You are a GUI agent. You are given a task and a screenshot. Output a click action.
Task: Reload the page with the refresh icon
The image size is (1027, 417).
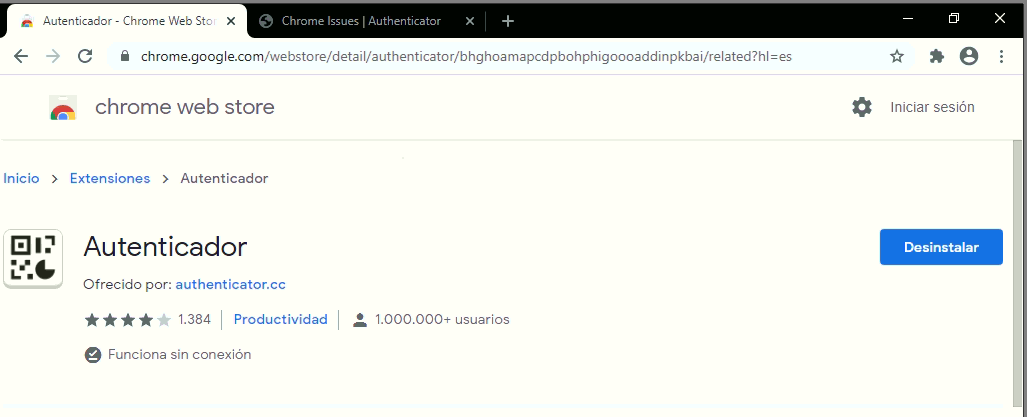pyautogui.click(x=85, y=56)
